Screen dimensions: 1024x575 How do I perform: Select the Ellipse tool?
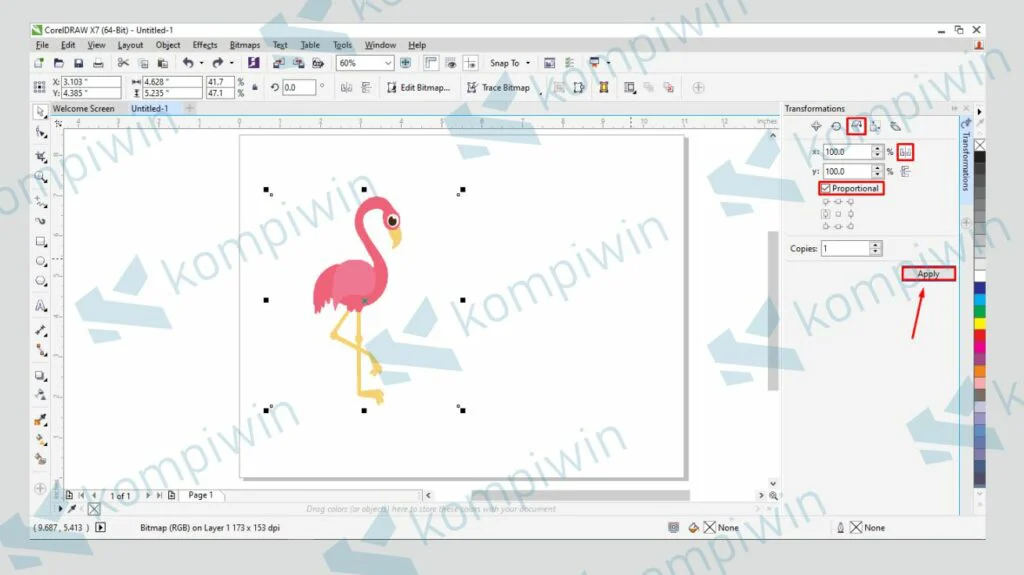(41, 262)
